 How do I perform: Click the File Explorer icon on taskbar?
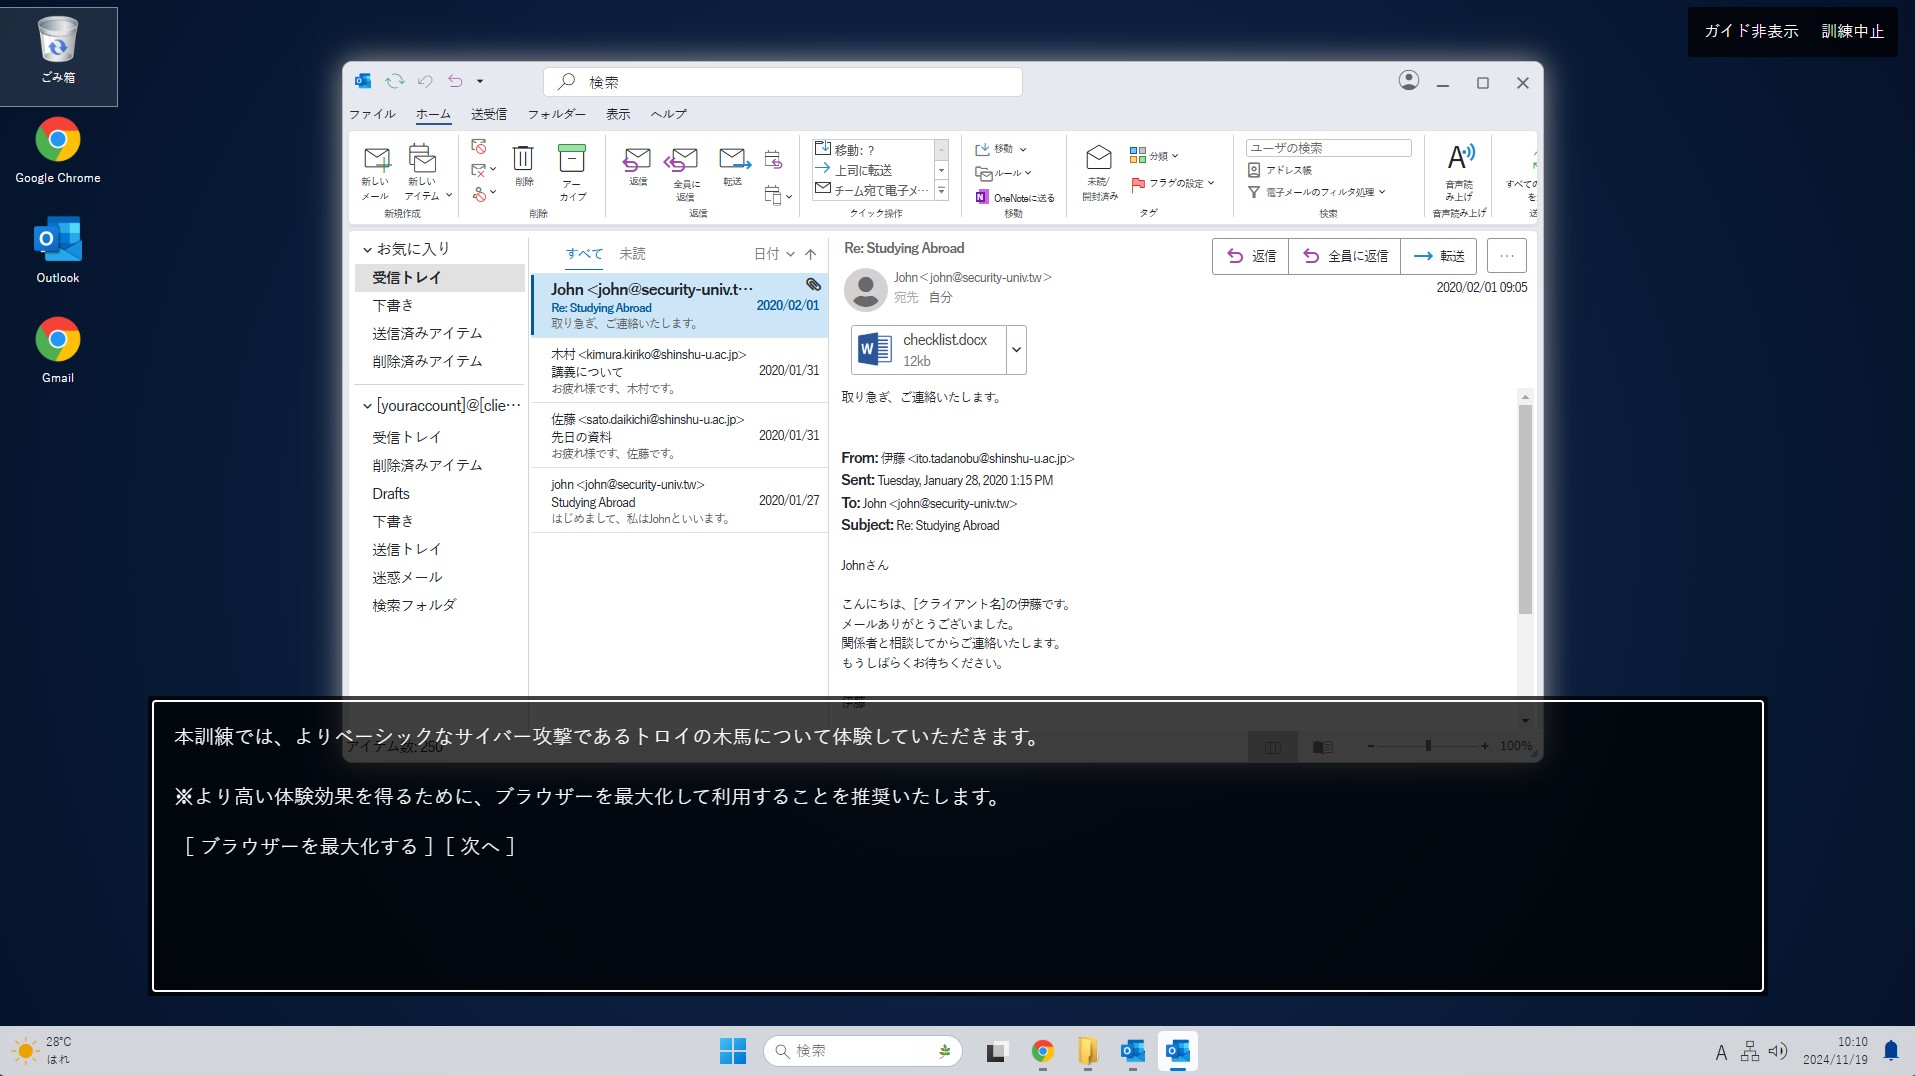point(1088,1051)
